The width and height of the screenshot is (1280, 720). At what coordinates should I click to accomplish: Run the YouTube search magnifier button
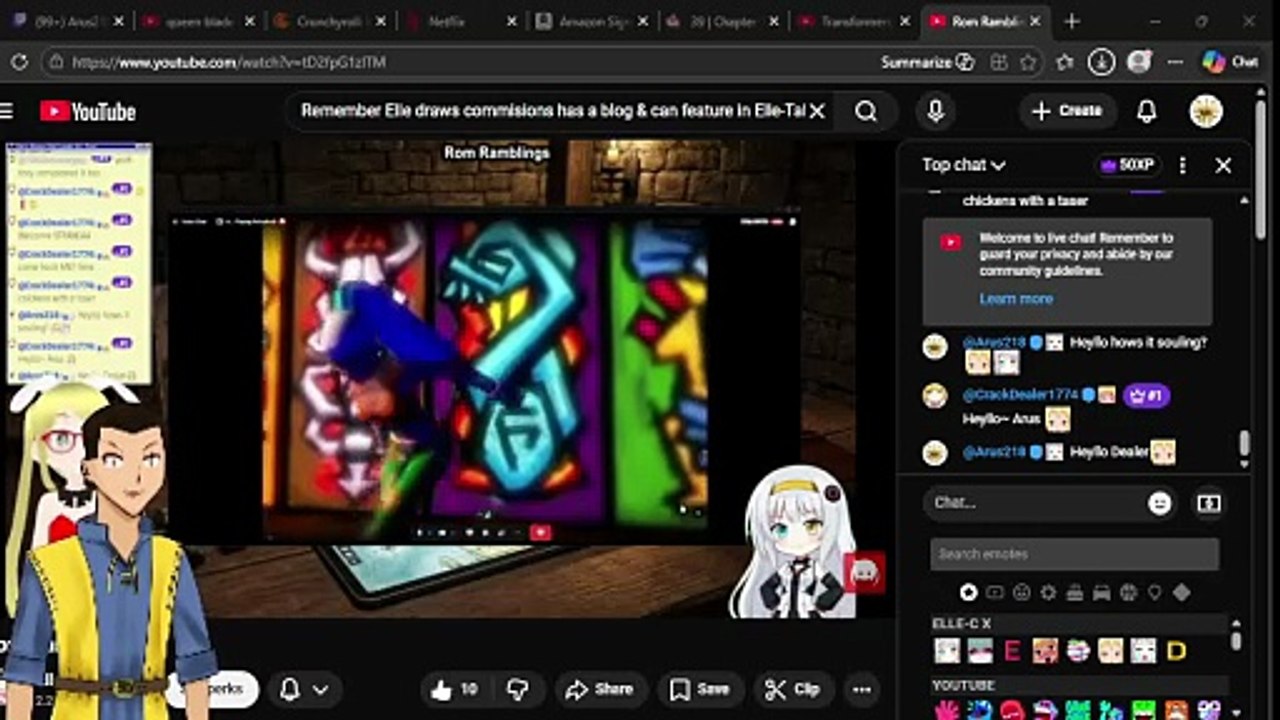pyautogui.click(x=866, y=111)
